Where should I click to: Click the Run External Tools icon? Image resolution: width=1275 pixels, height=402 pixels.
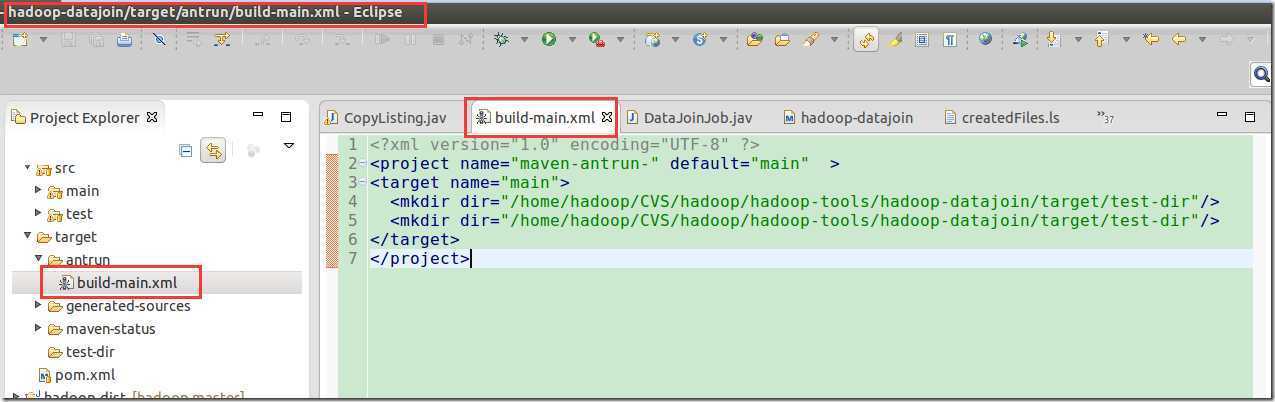pos(597,40)
